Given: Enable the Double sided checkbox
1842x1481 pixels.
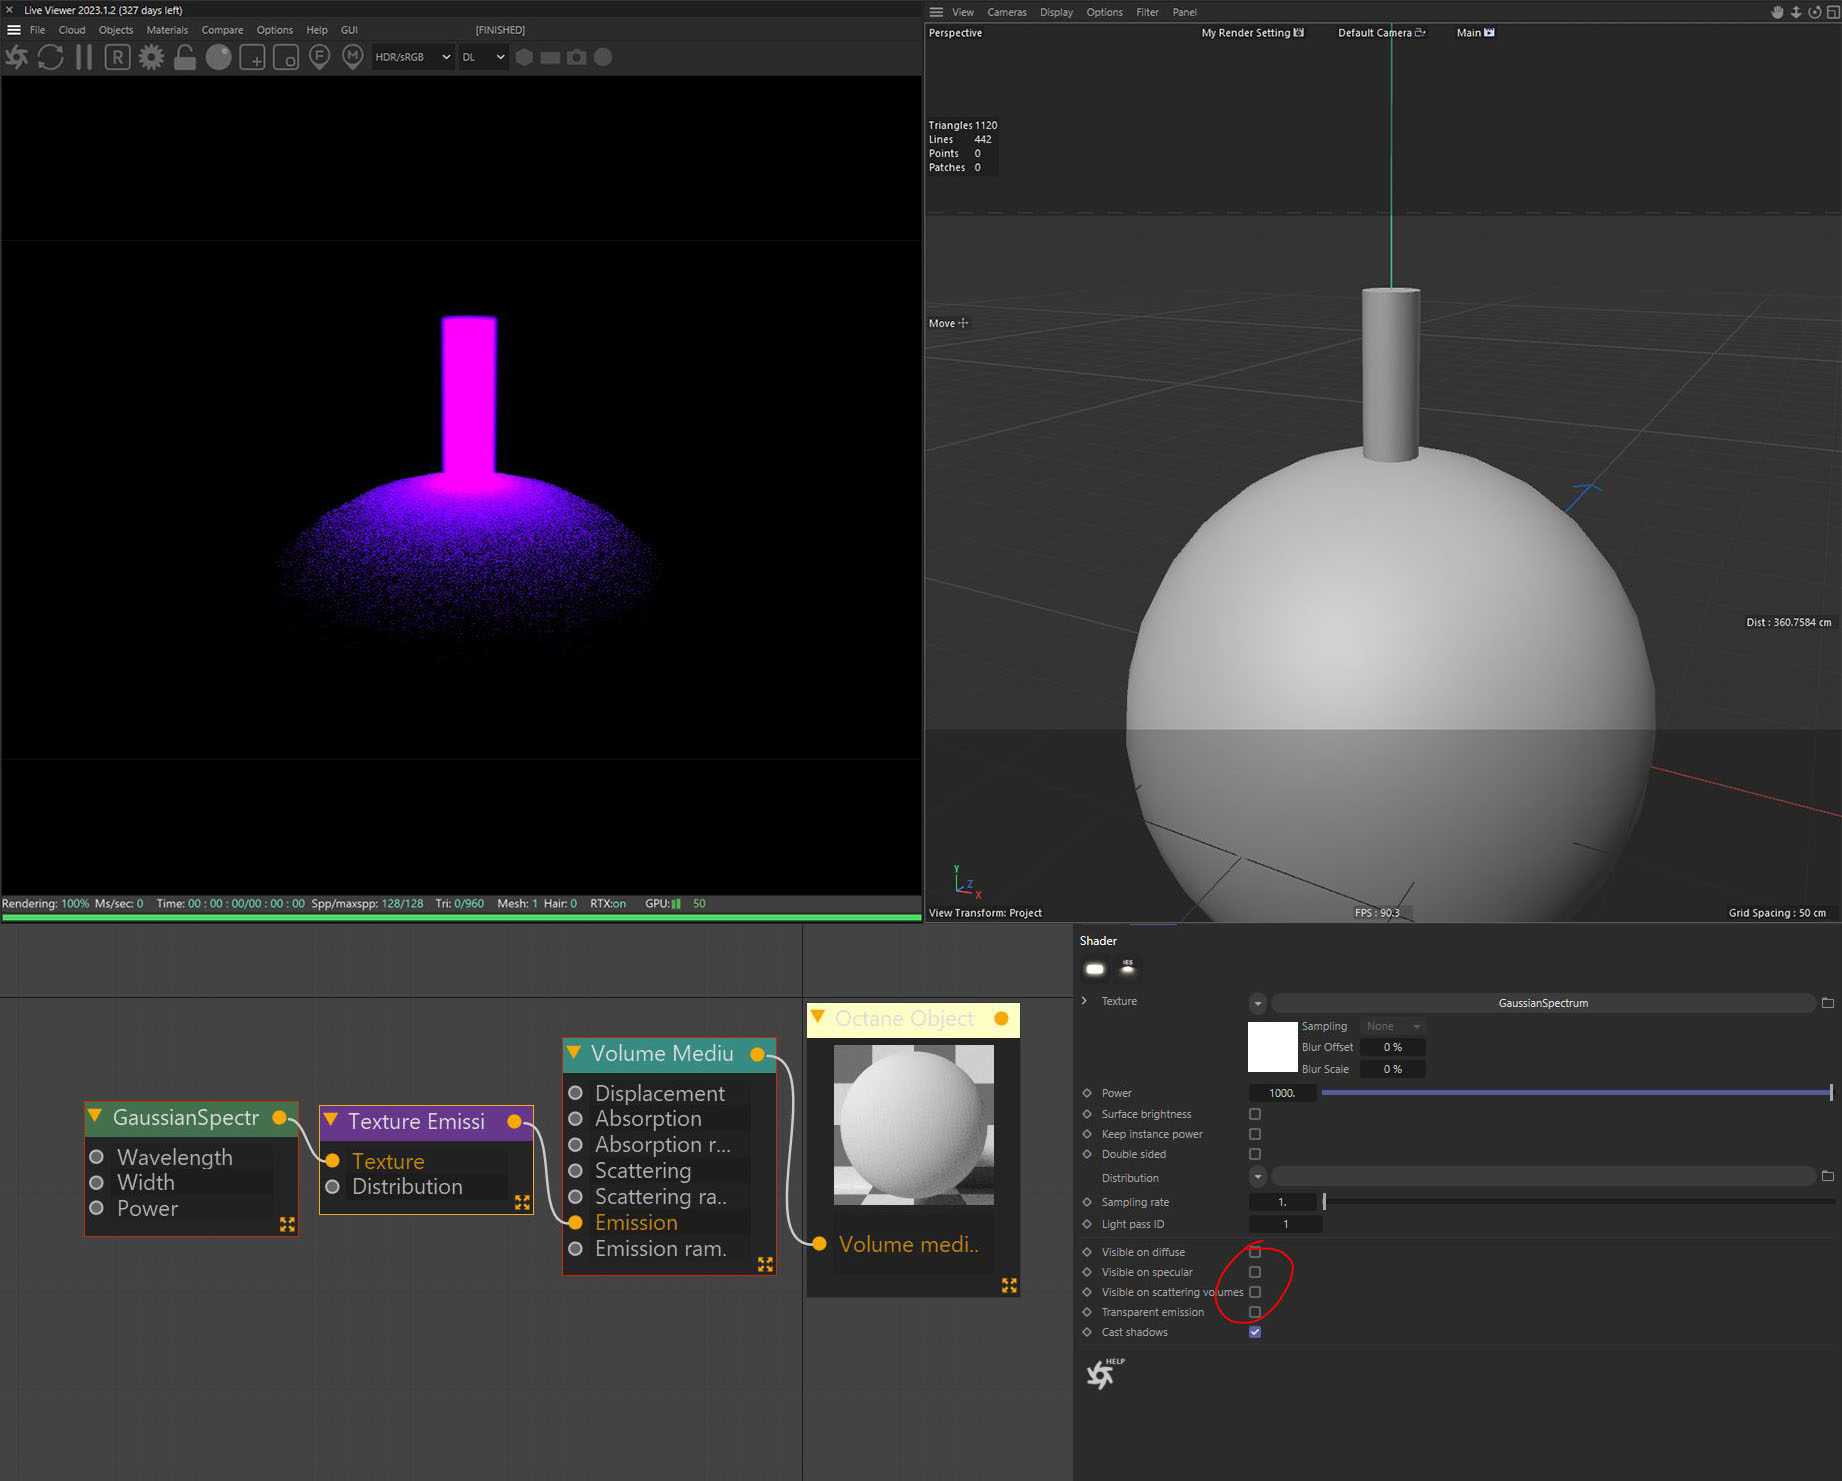Looking at the screenshot, I should [1255, 1154].
